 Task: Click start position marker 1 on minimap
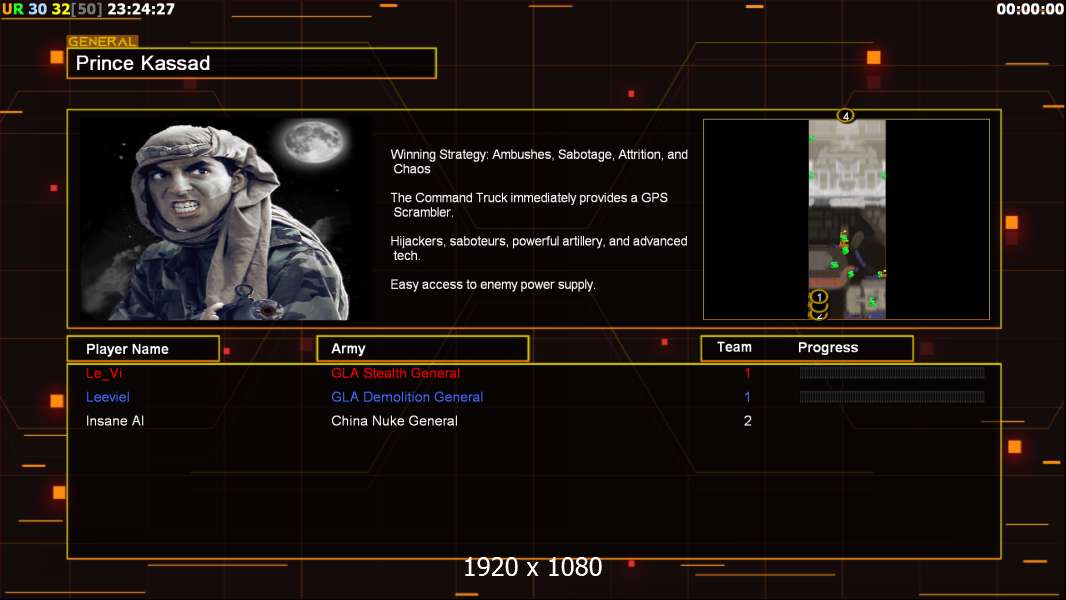pyautogui.click(x=819, y=297)
